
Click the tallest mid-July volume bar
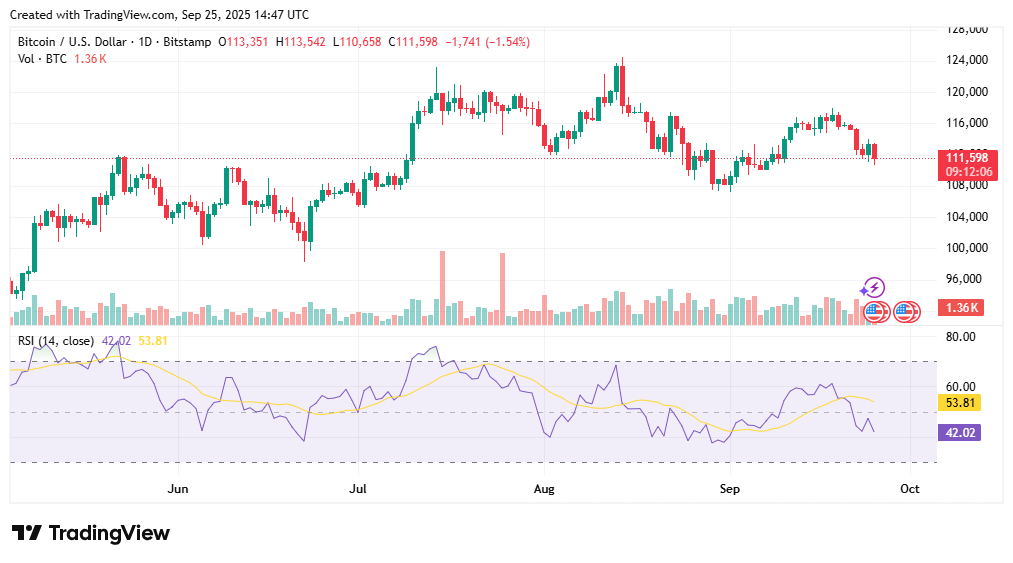pyautogui.click(x=443, y=288)
